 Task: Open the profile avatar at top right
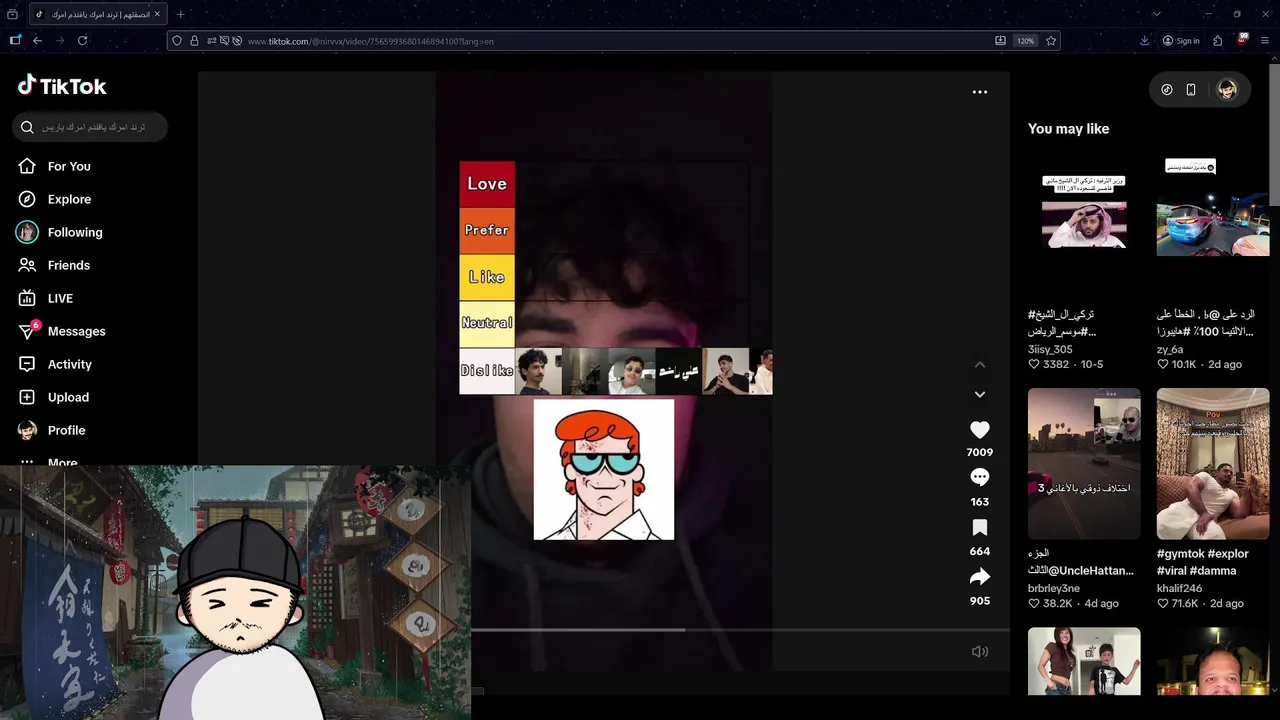pos(1227,90)
